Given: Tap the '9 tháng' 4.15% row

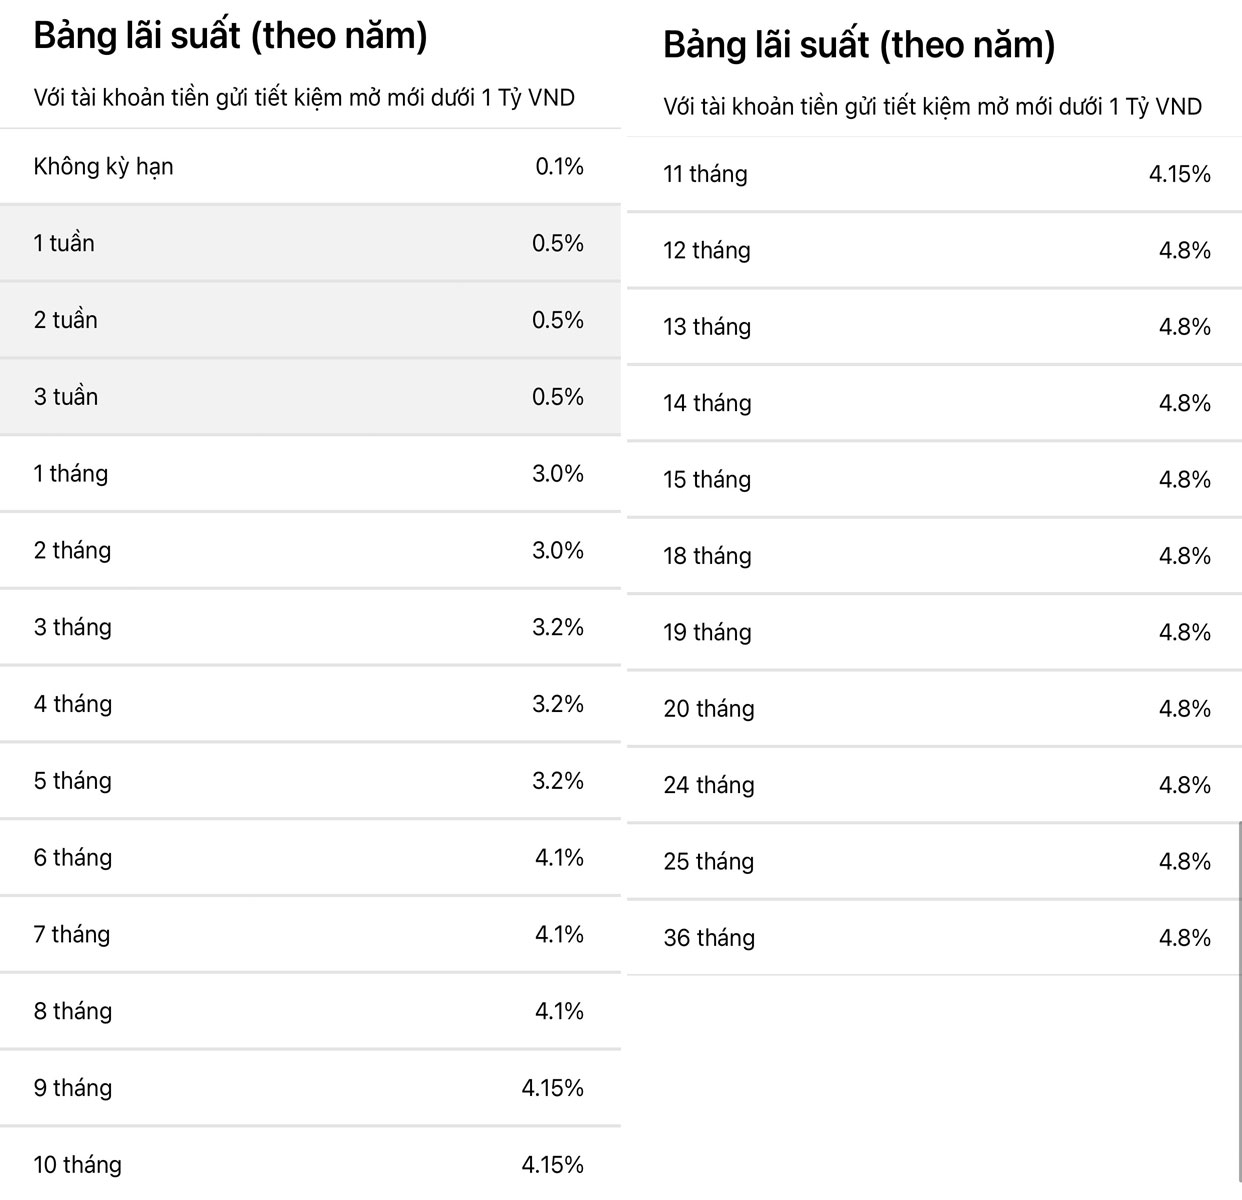Looking at the screenshot, I should (310, 1088).
